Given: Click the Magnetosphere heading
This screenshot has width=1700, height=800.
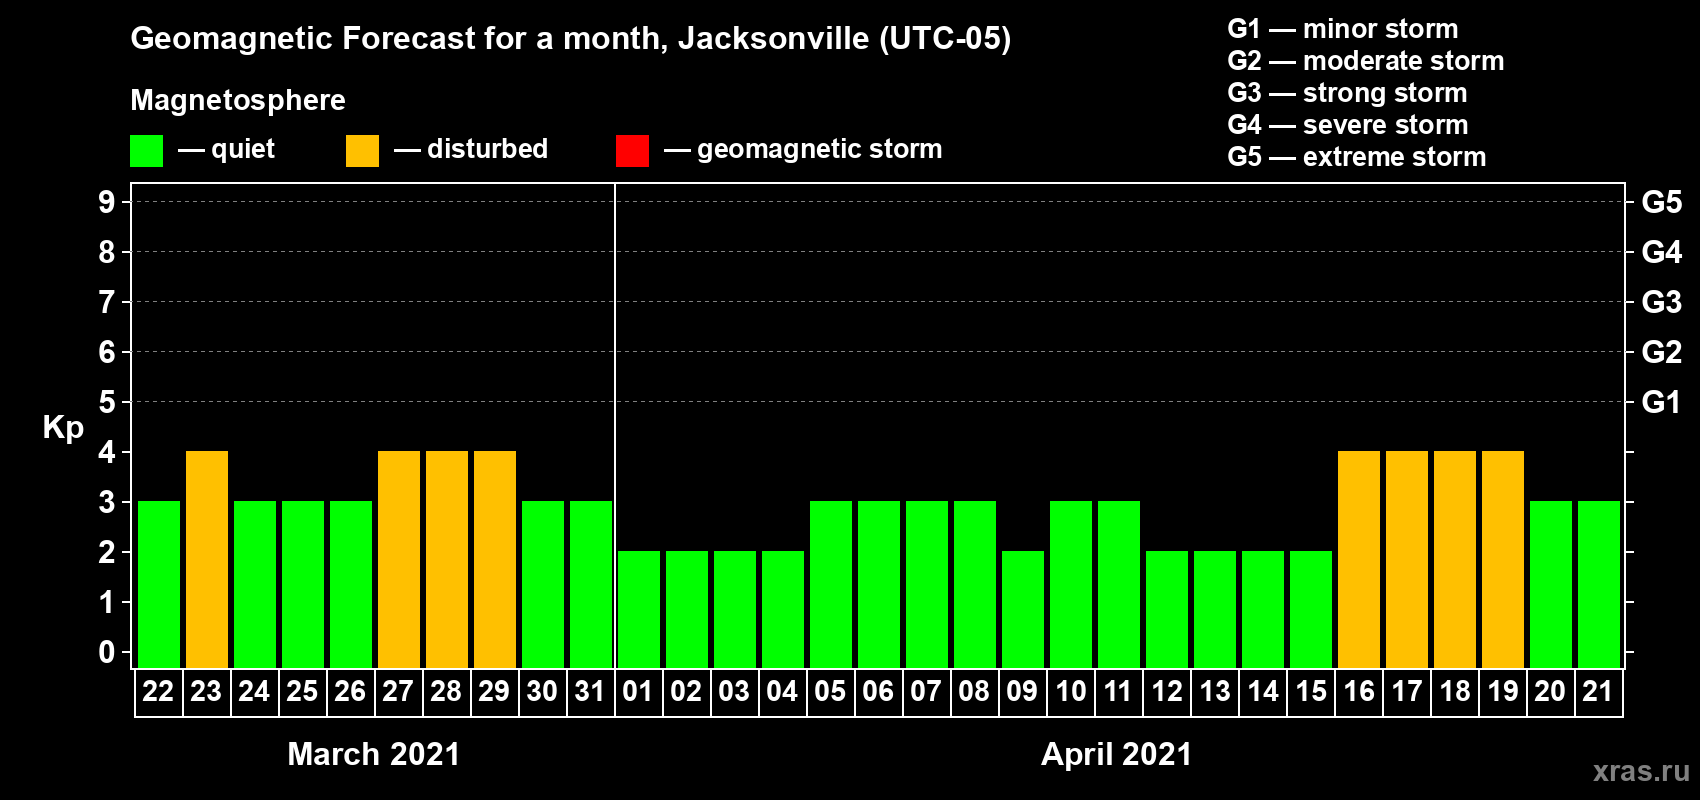Looking at the screenshot, I should (238, 101).
